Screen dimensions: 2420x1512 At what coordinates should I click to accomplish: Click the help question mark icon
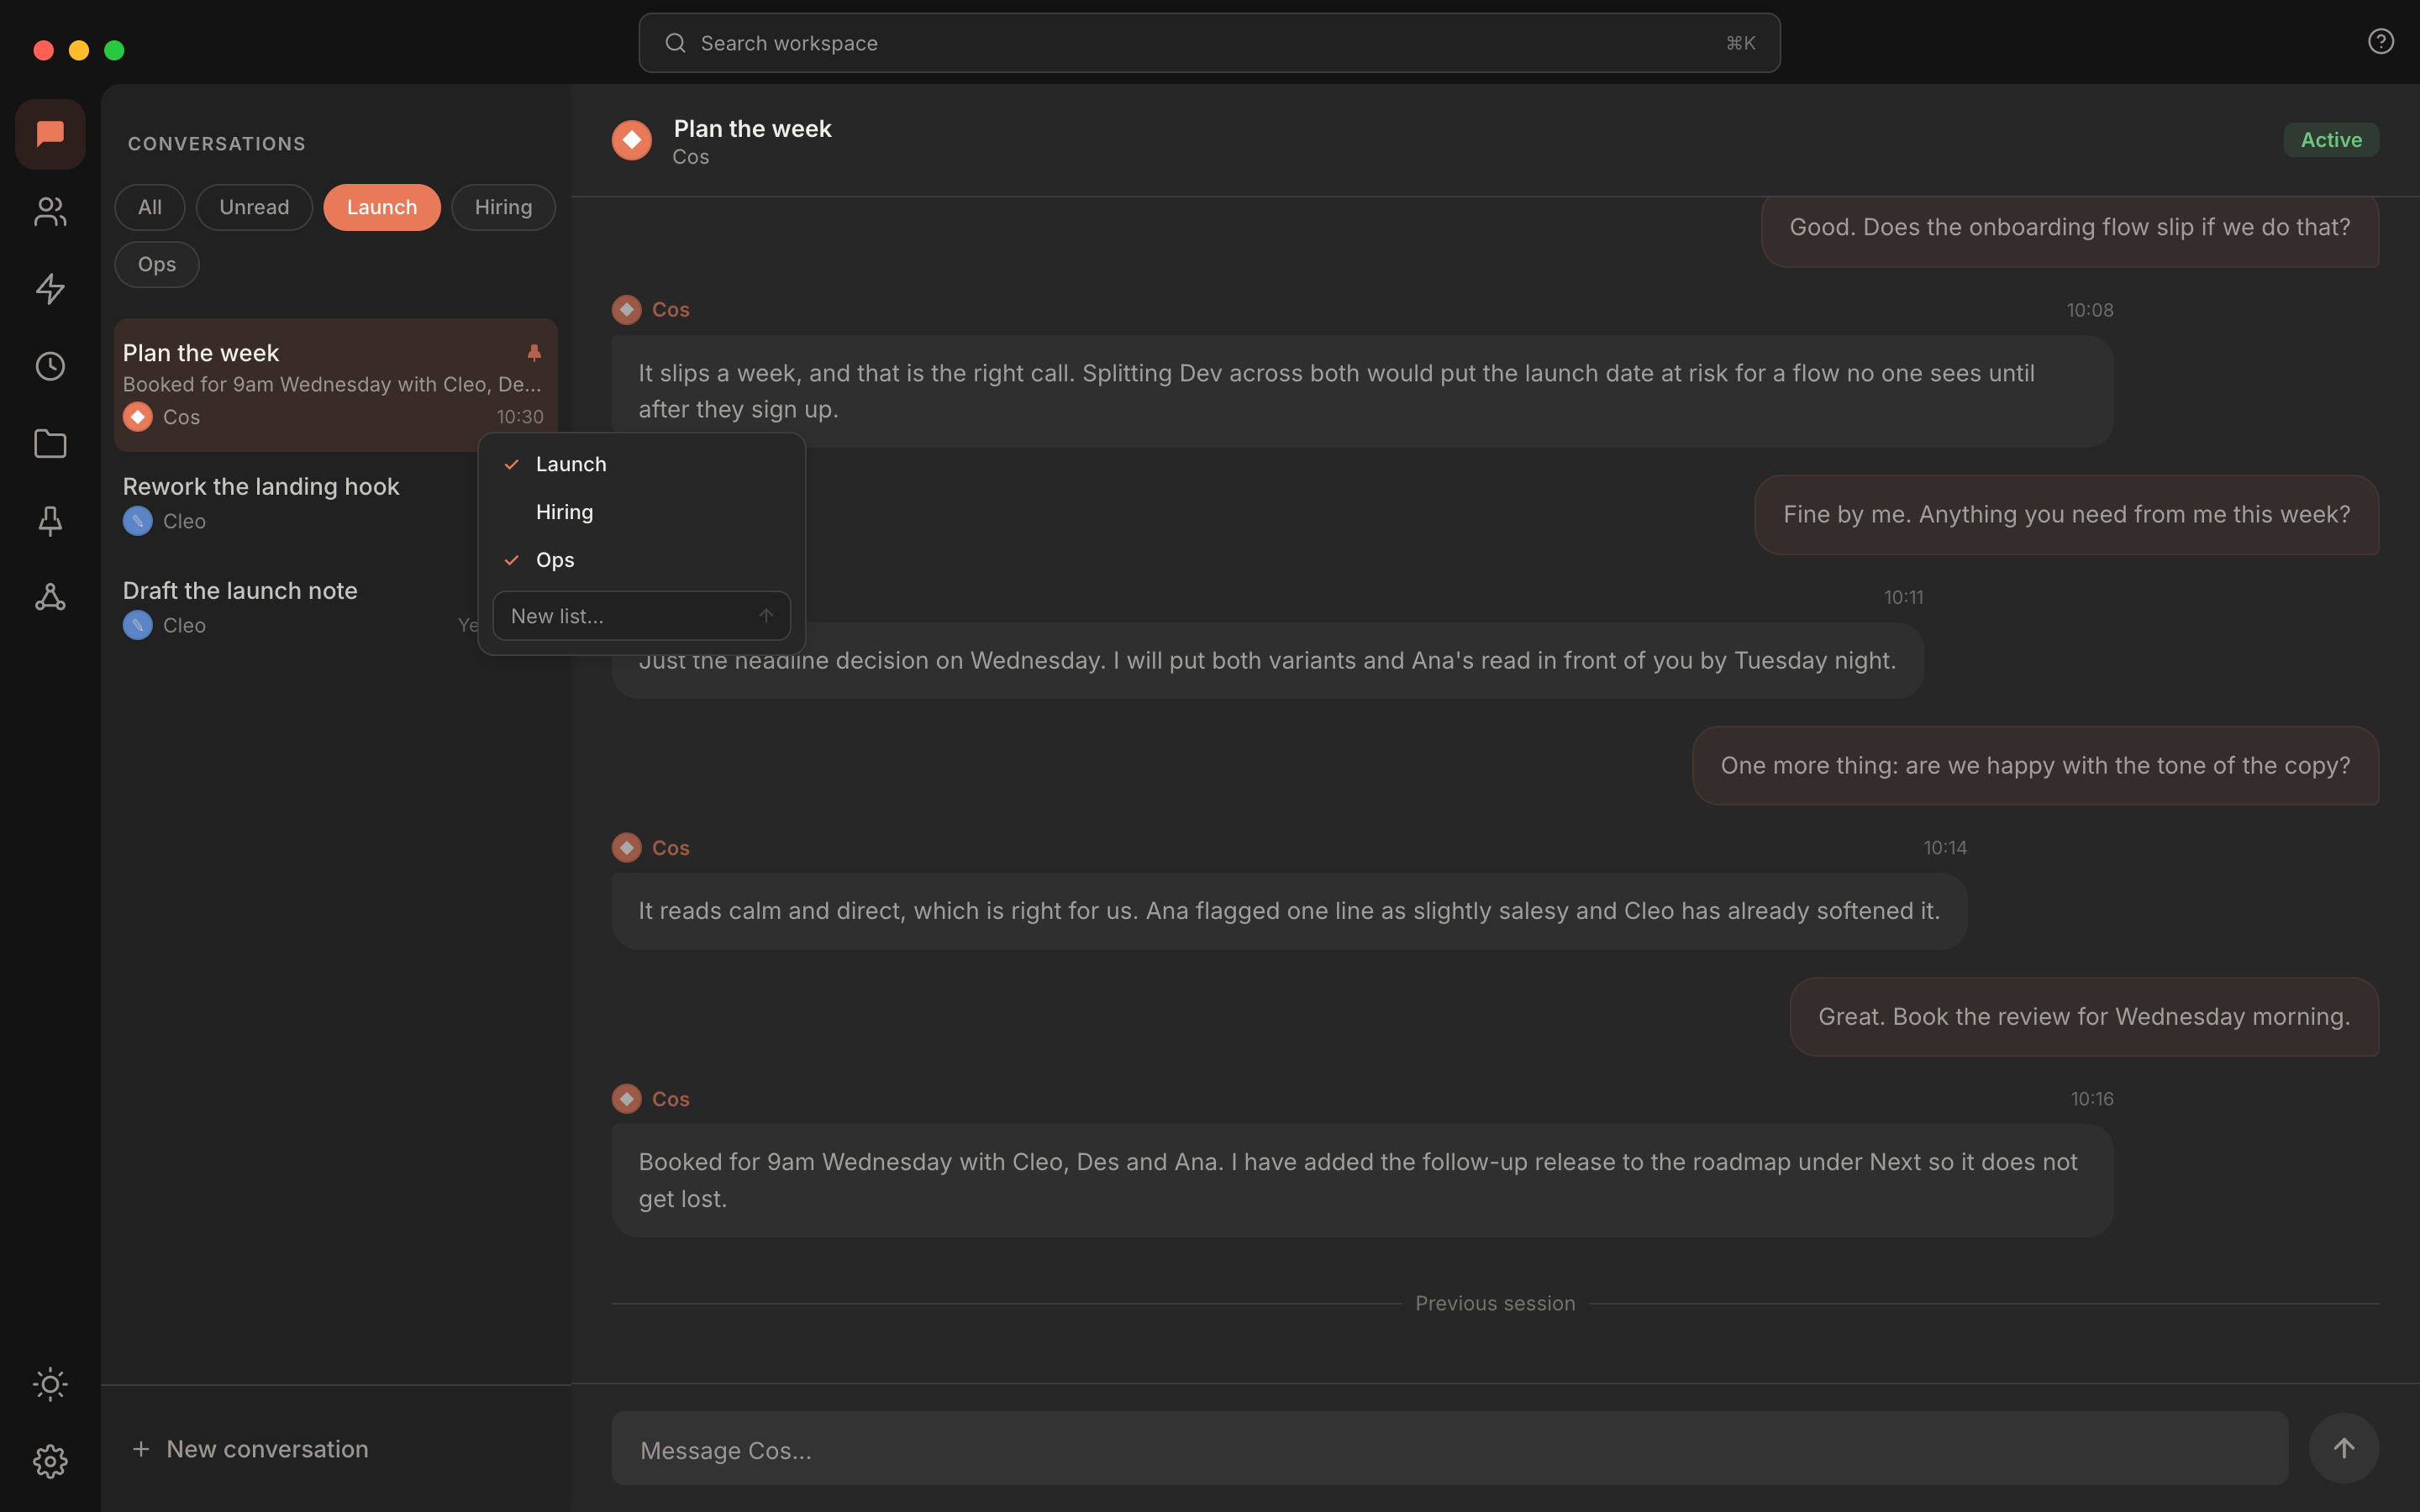click(2380, 41)
